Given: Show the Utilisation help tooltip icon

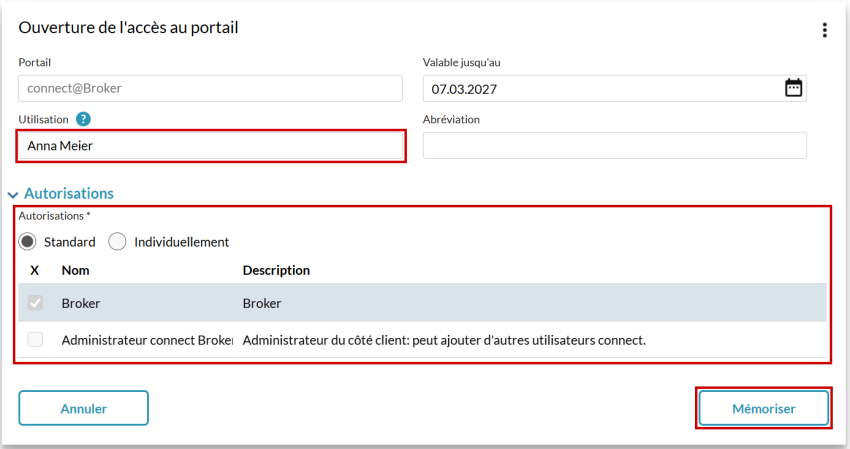Looking at the screenshot, I should pos(83,119).
